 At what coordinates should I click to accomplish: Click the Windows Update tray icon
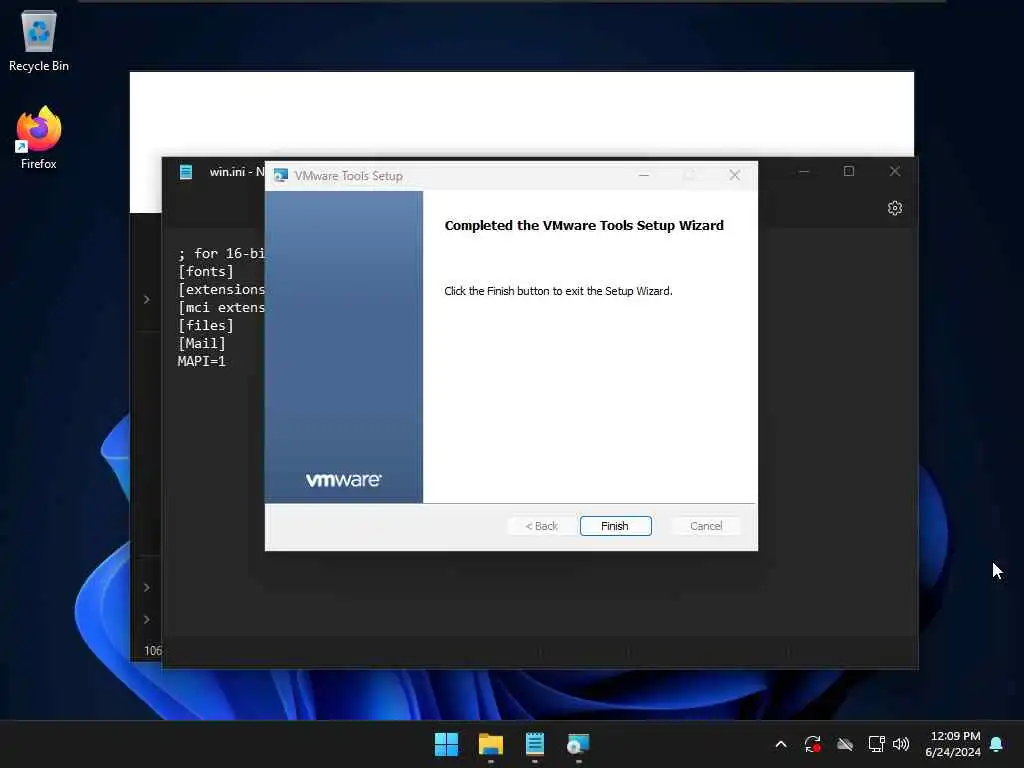click(812, 744)
